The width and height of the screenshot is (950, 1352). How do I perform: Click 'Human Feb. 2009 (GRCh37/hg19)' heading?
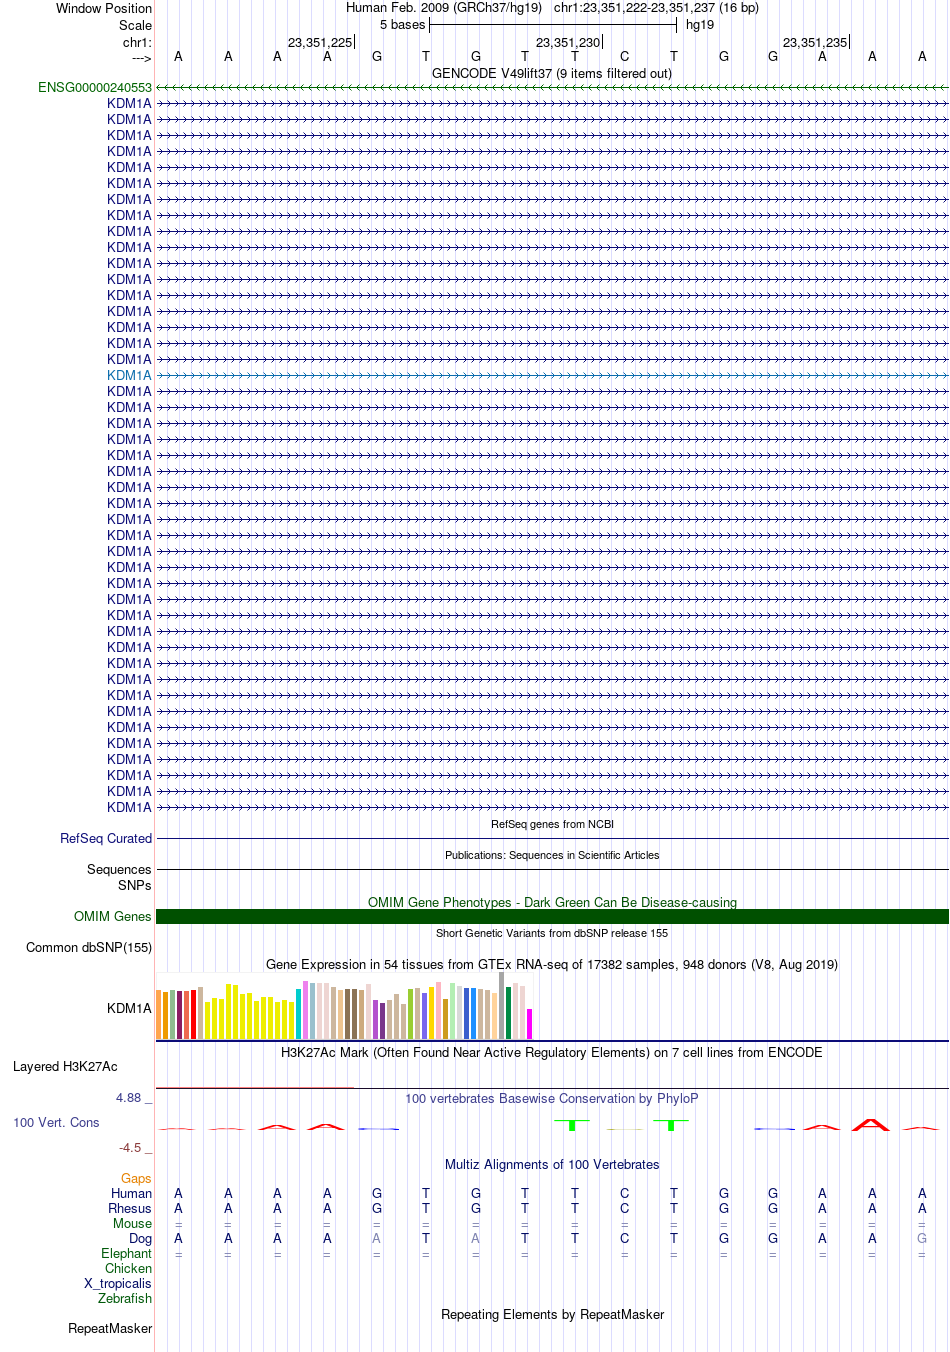pos(444,8)
